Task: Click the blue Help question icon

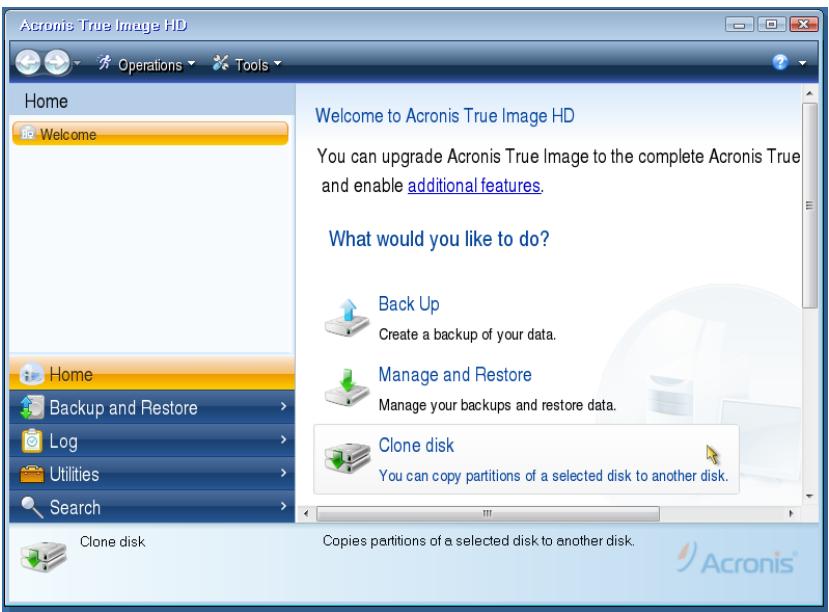Action: pyautogui.click(x=780, y=62)
